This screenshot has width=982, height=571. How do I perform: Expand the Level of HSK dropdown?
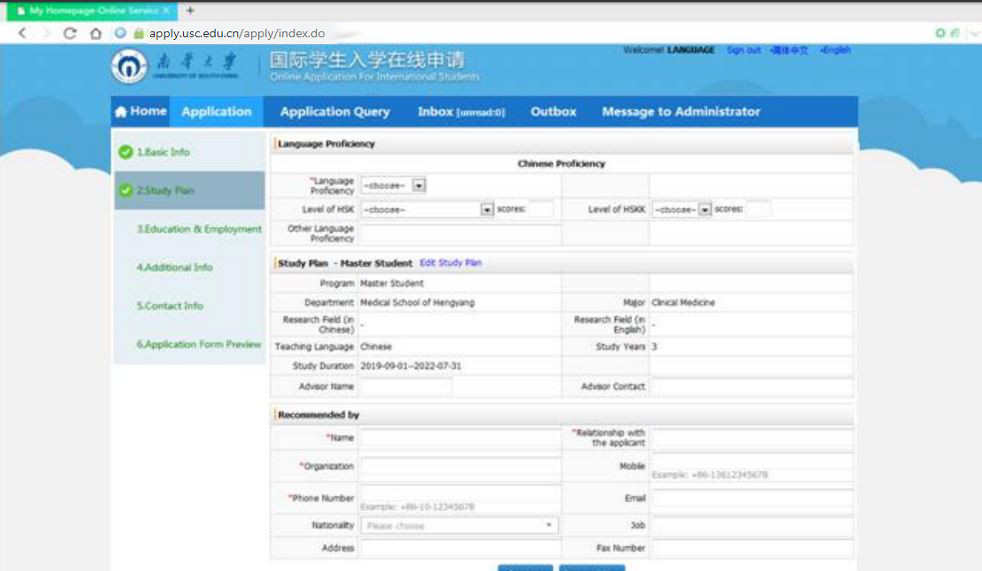(487, 210)
